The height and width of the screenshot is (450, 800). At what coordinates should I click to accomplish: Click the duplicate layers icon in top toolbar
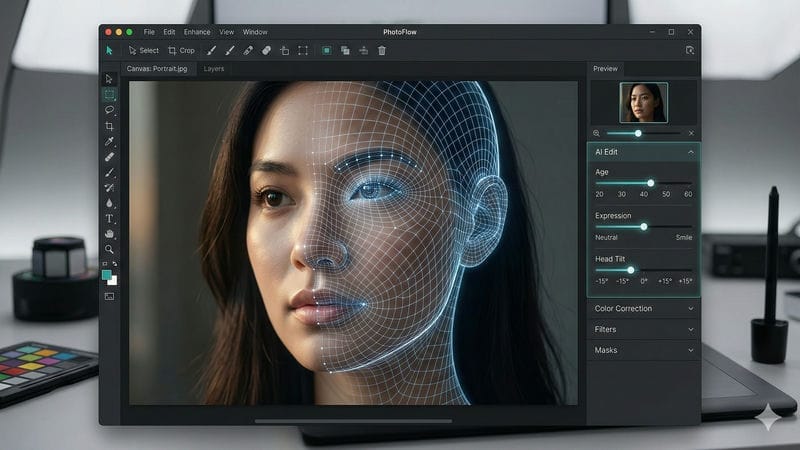345,51
